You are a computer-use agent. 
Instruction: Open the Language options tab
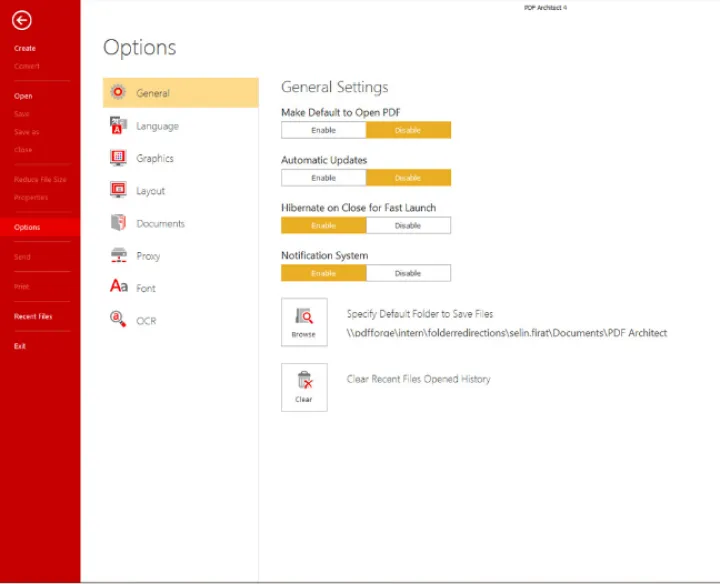pyautogui.click(x=180, y=126)
